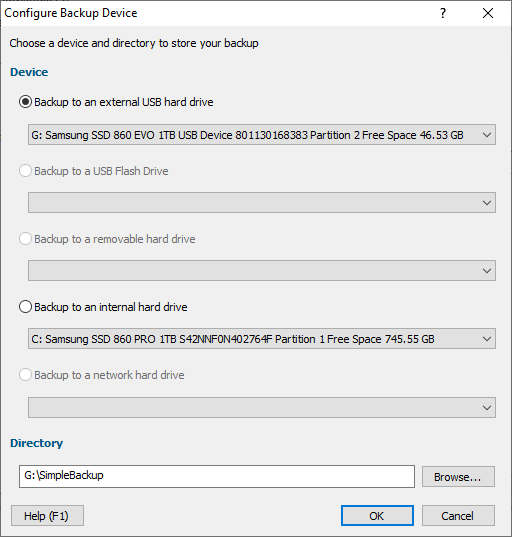This screenshot has width=512, height=537.
Task: Click the Browse... button
Action: coord(458,477)
